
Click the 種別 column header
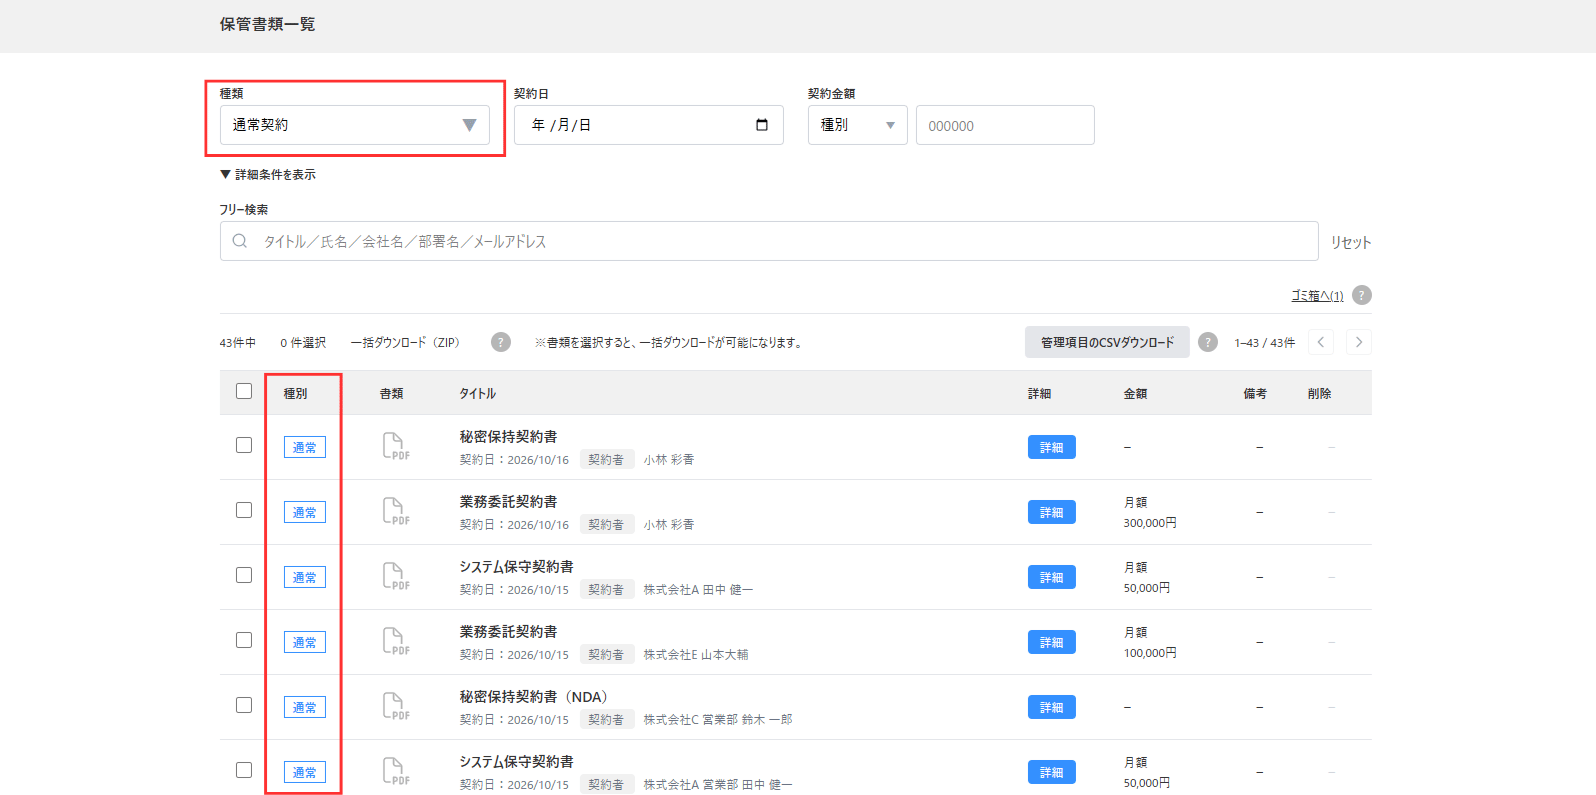click(x=296, y=393)
